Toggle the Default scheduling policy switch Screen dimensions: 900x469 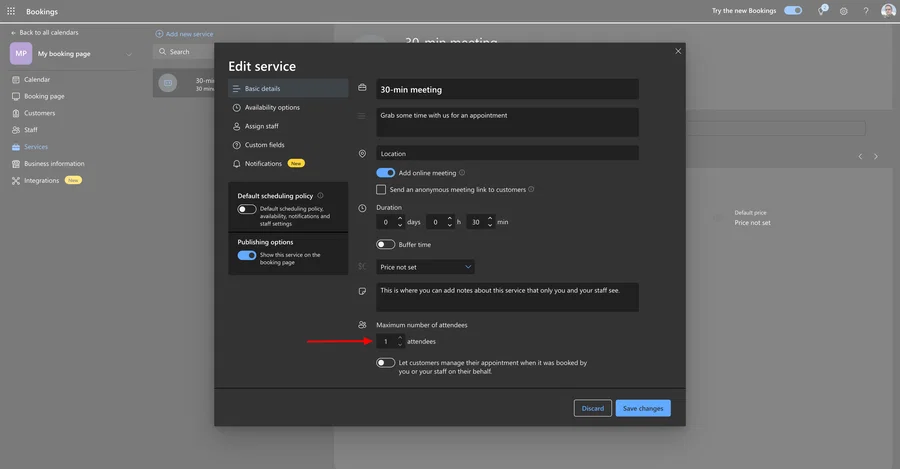click(247, 209)
